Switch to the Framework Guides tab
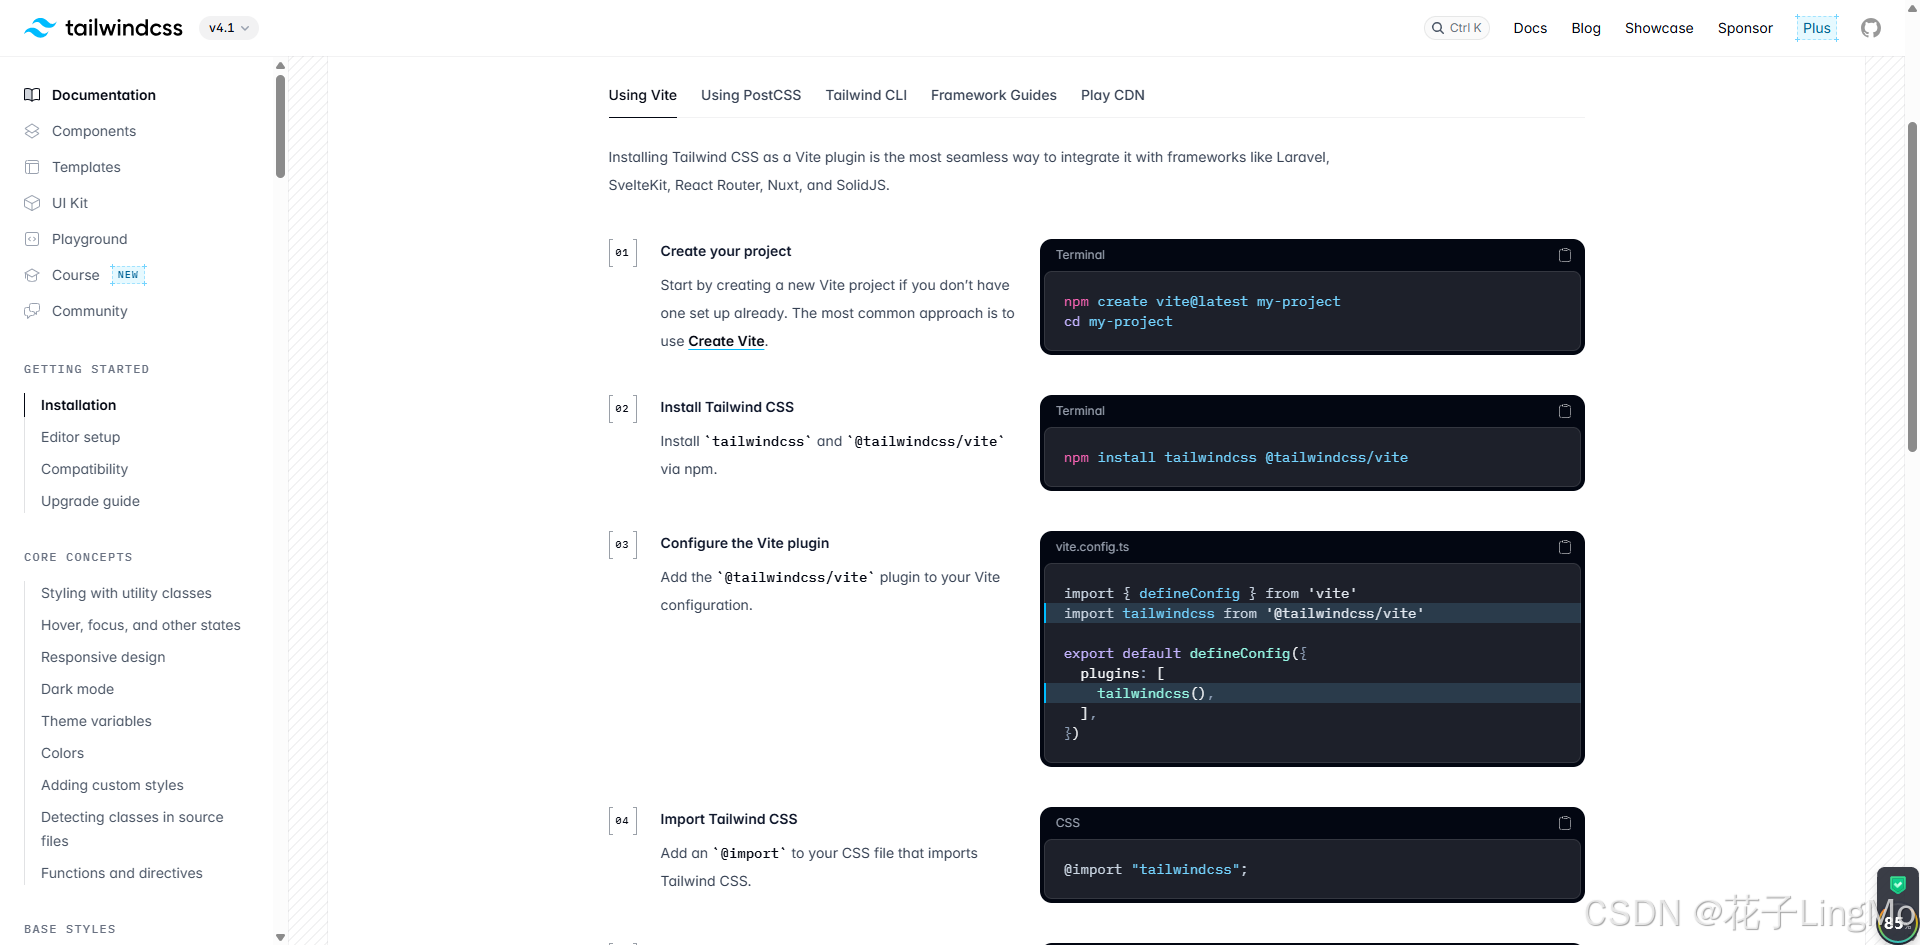1920x945 pixels. (993, 95)
